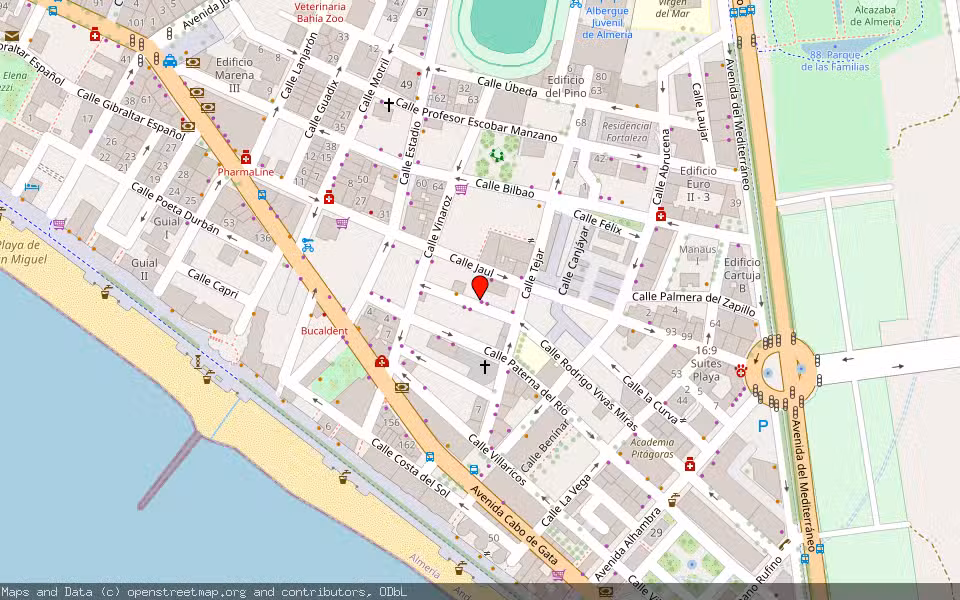Click the hotel bed icon near Playa de San Miguel

pos(32,187)
